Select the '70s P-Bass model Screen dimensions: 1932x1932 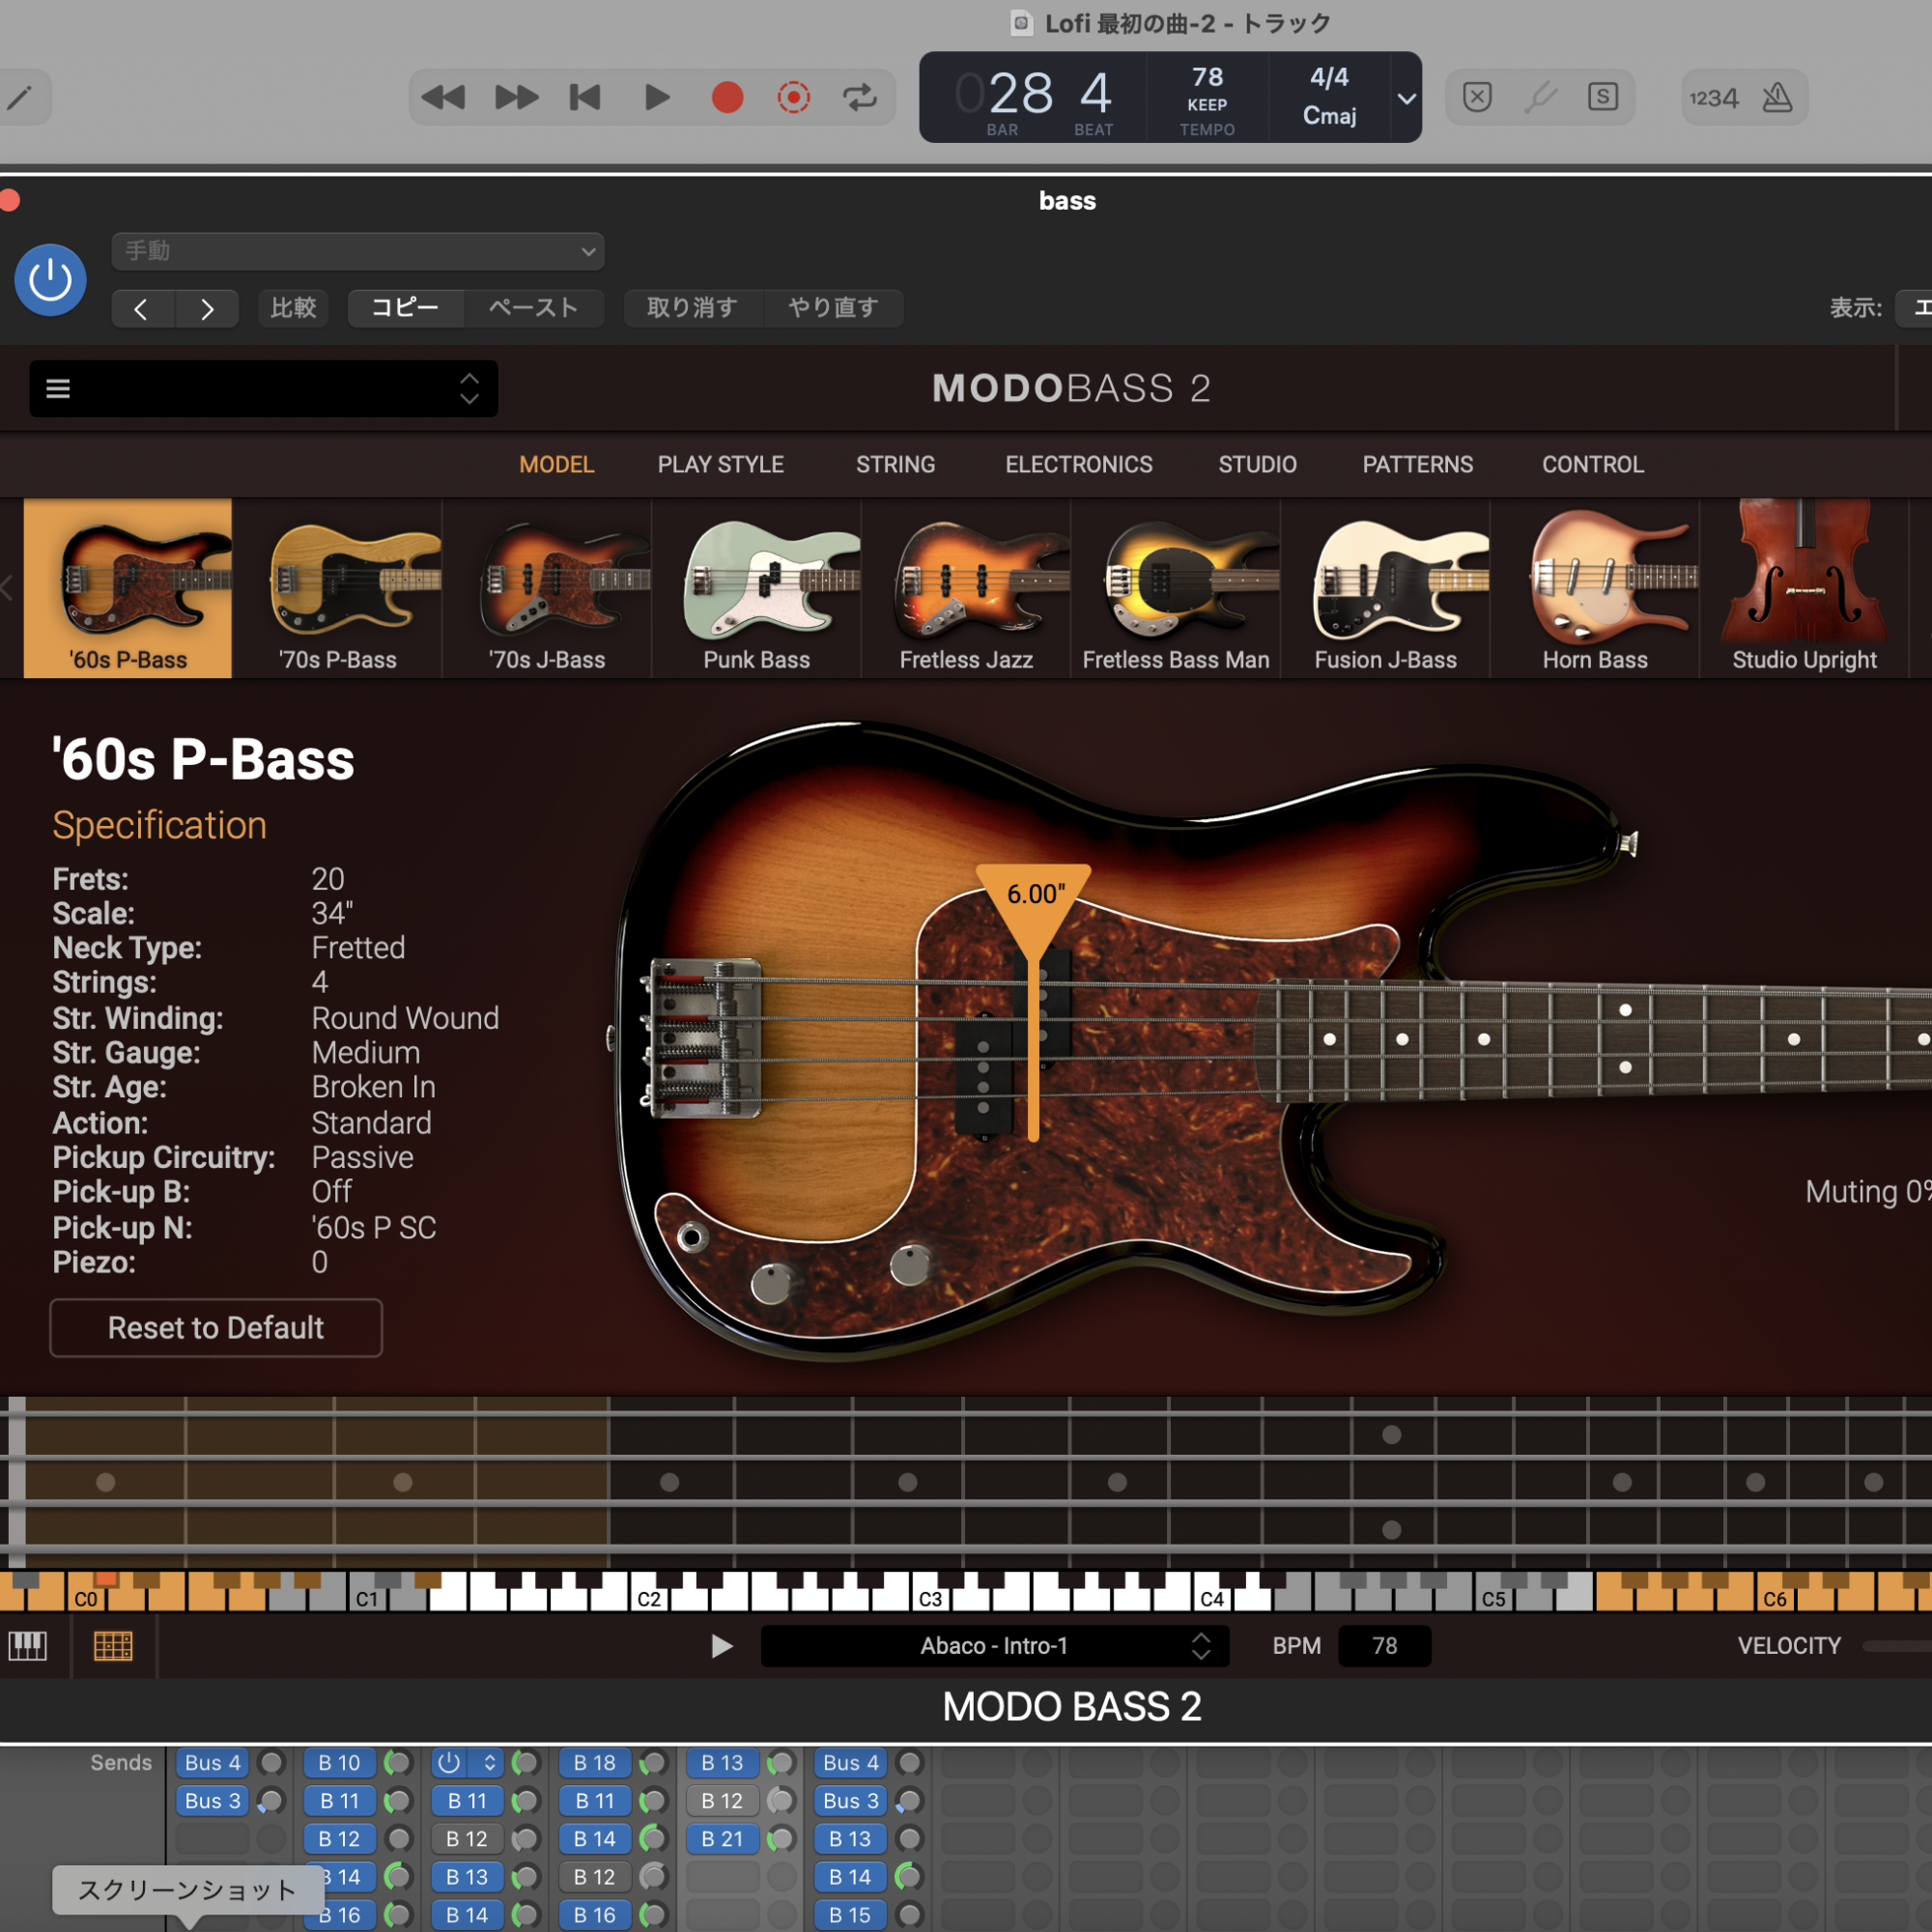pos(338,588)
